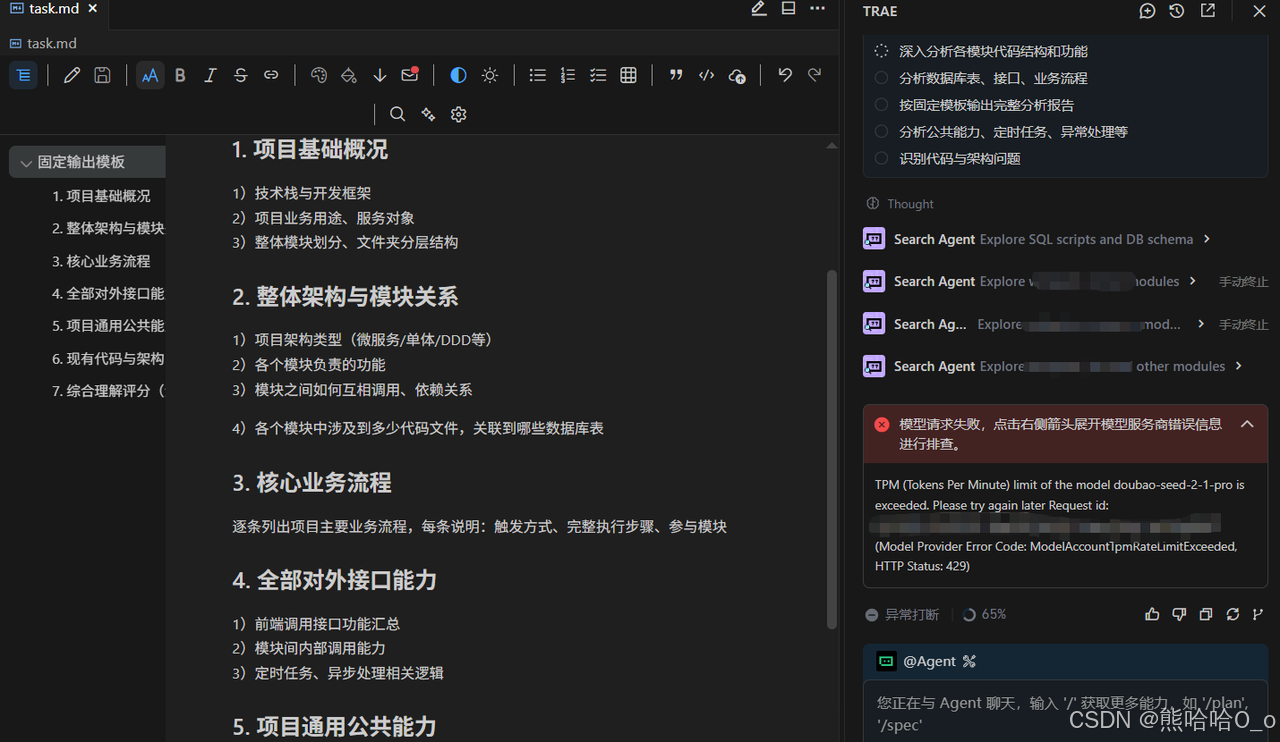Open TRAE chat history clock icon
The height and width of the screenshot is (742, 1280).
point(1177,11)
